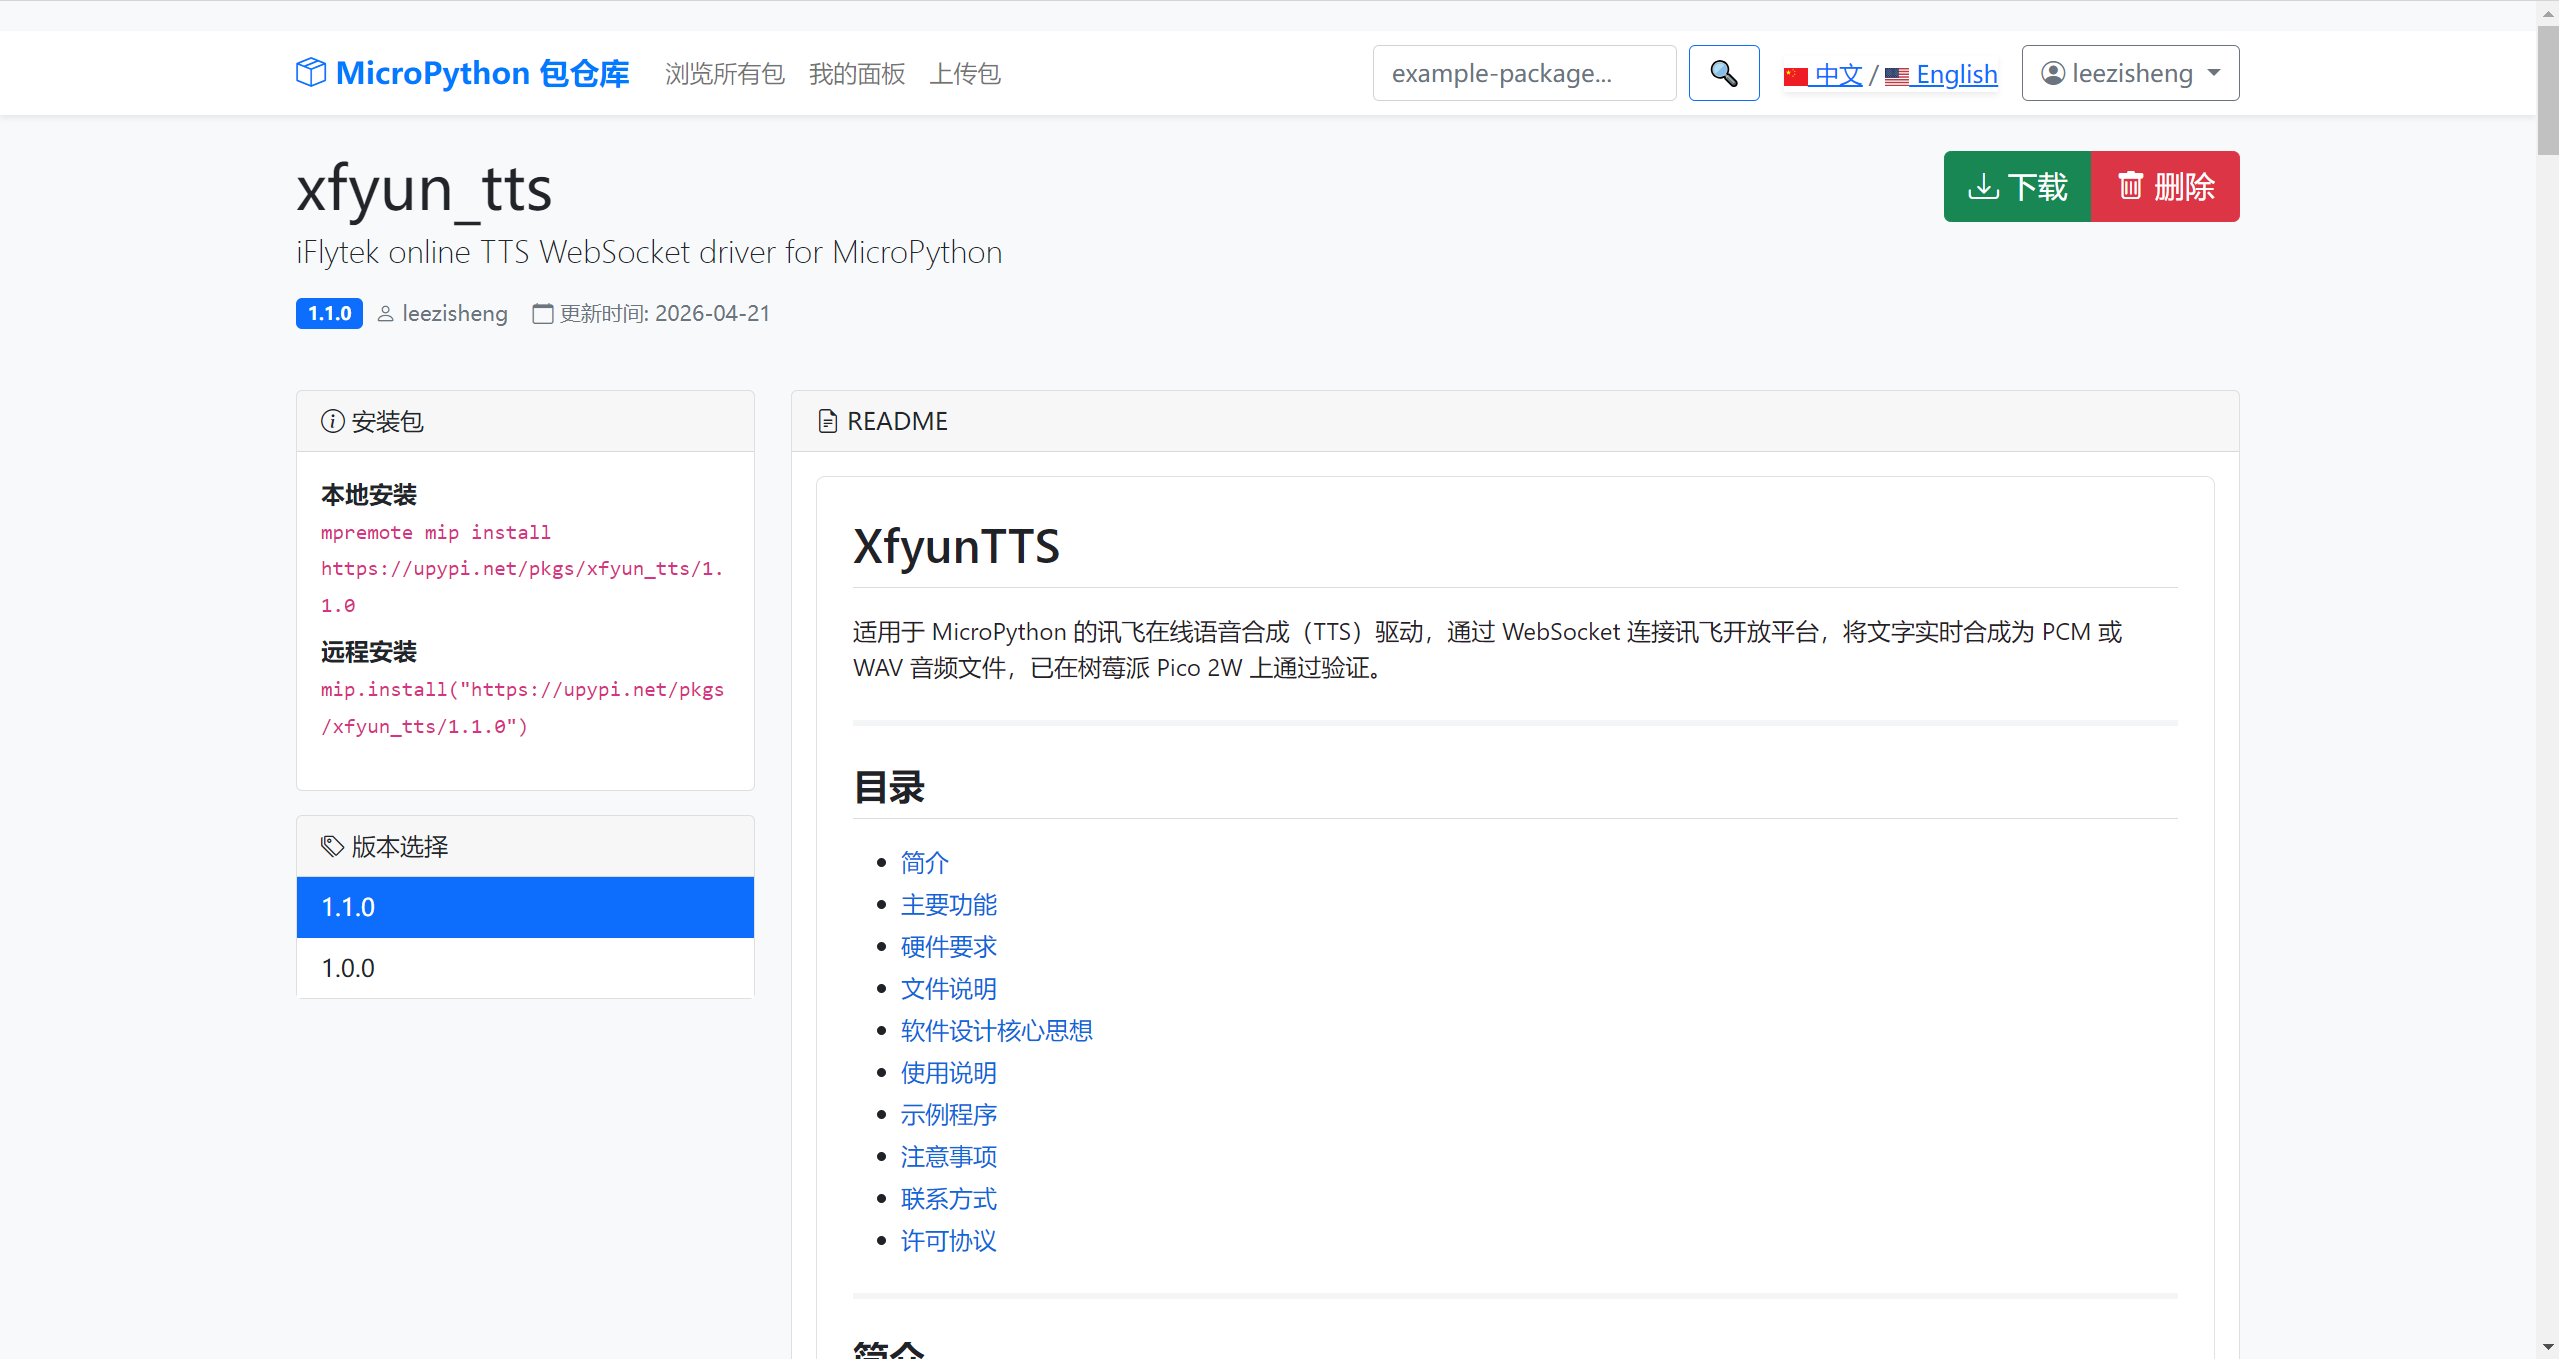This screenshot has width=2559, height=1359.
Task: Switch language to English
Action: coord(1956,75)
